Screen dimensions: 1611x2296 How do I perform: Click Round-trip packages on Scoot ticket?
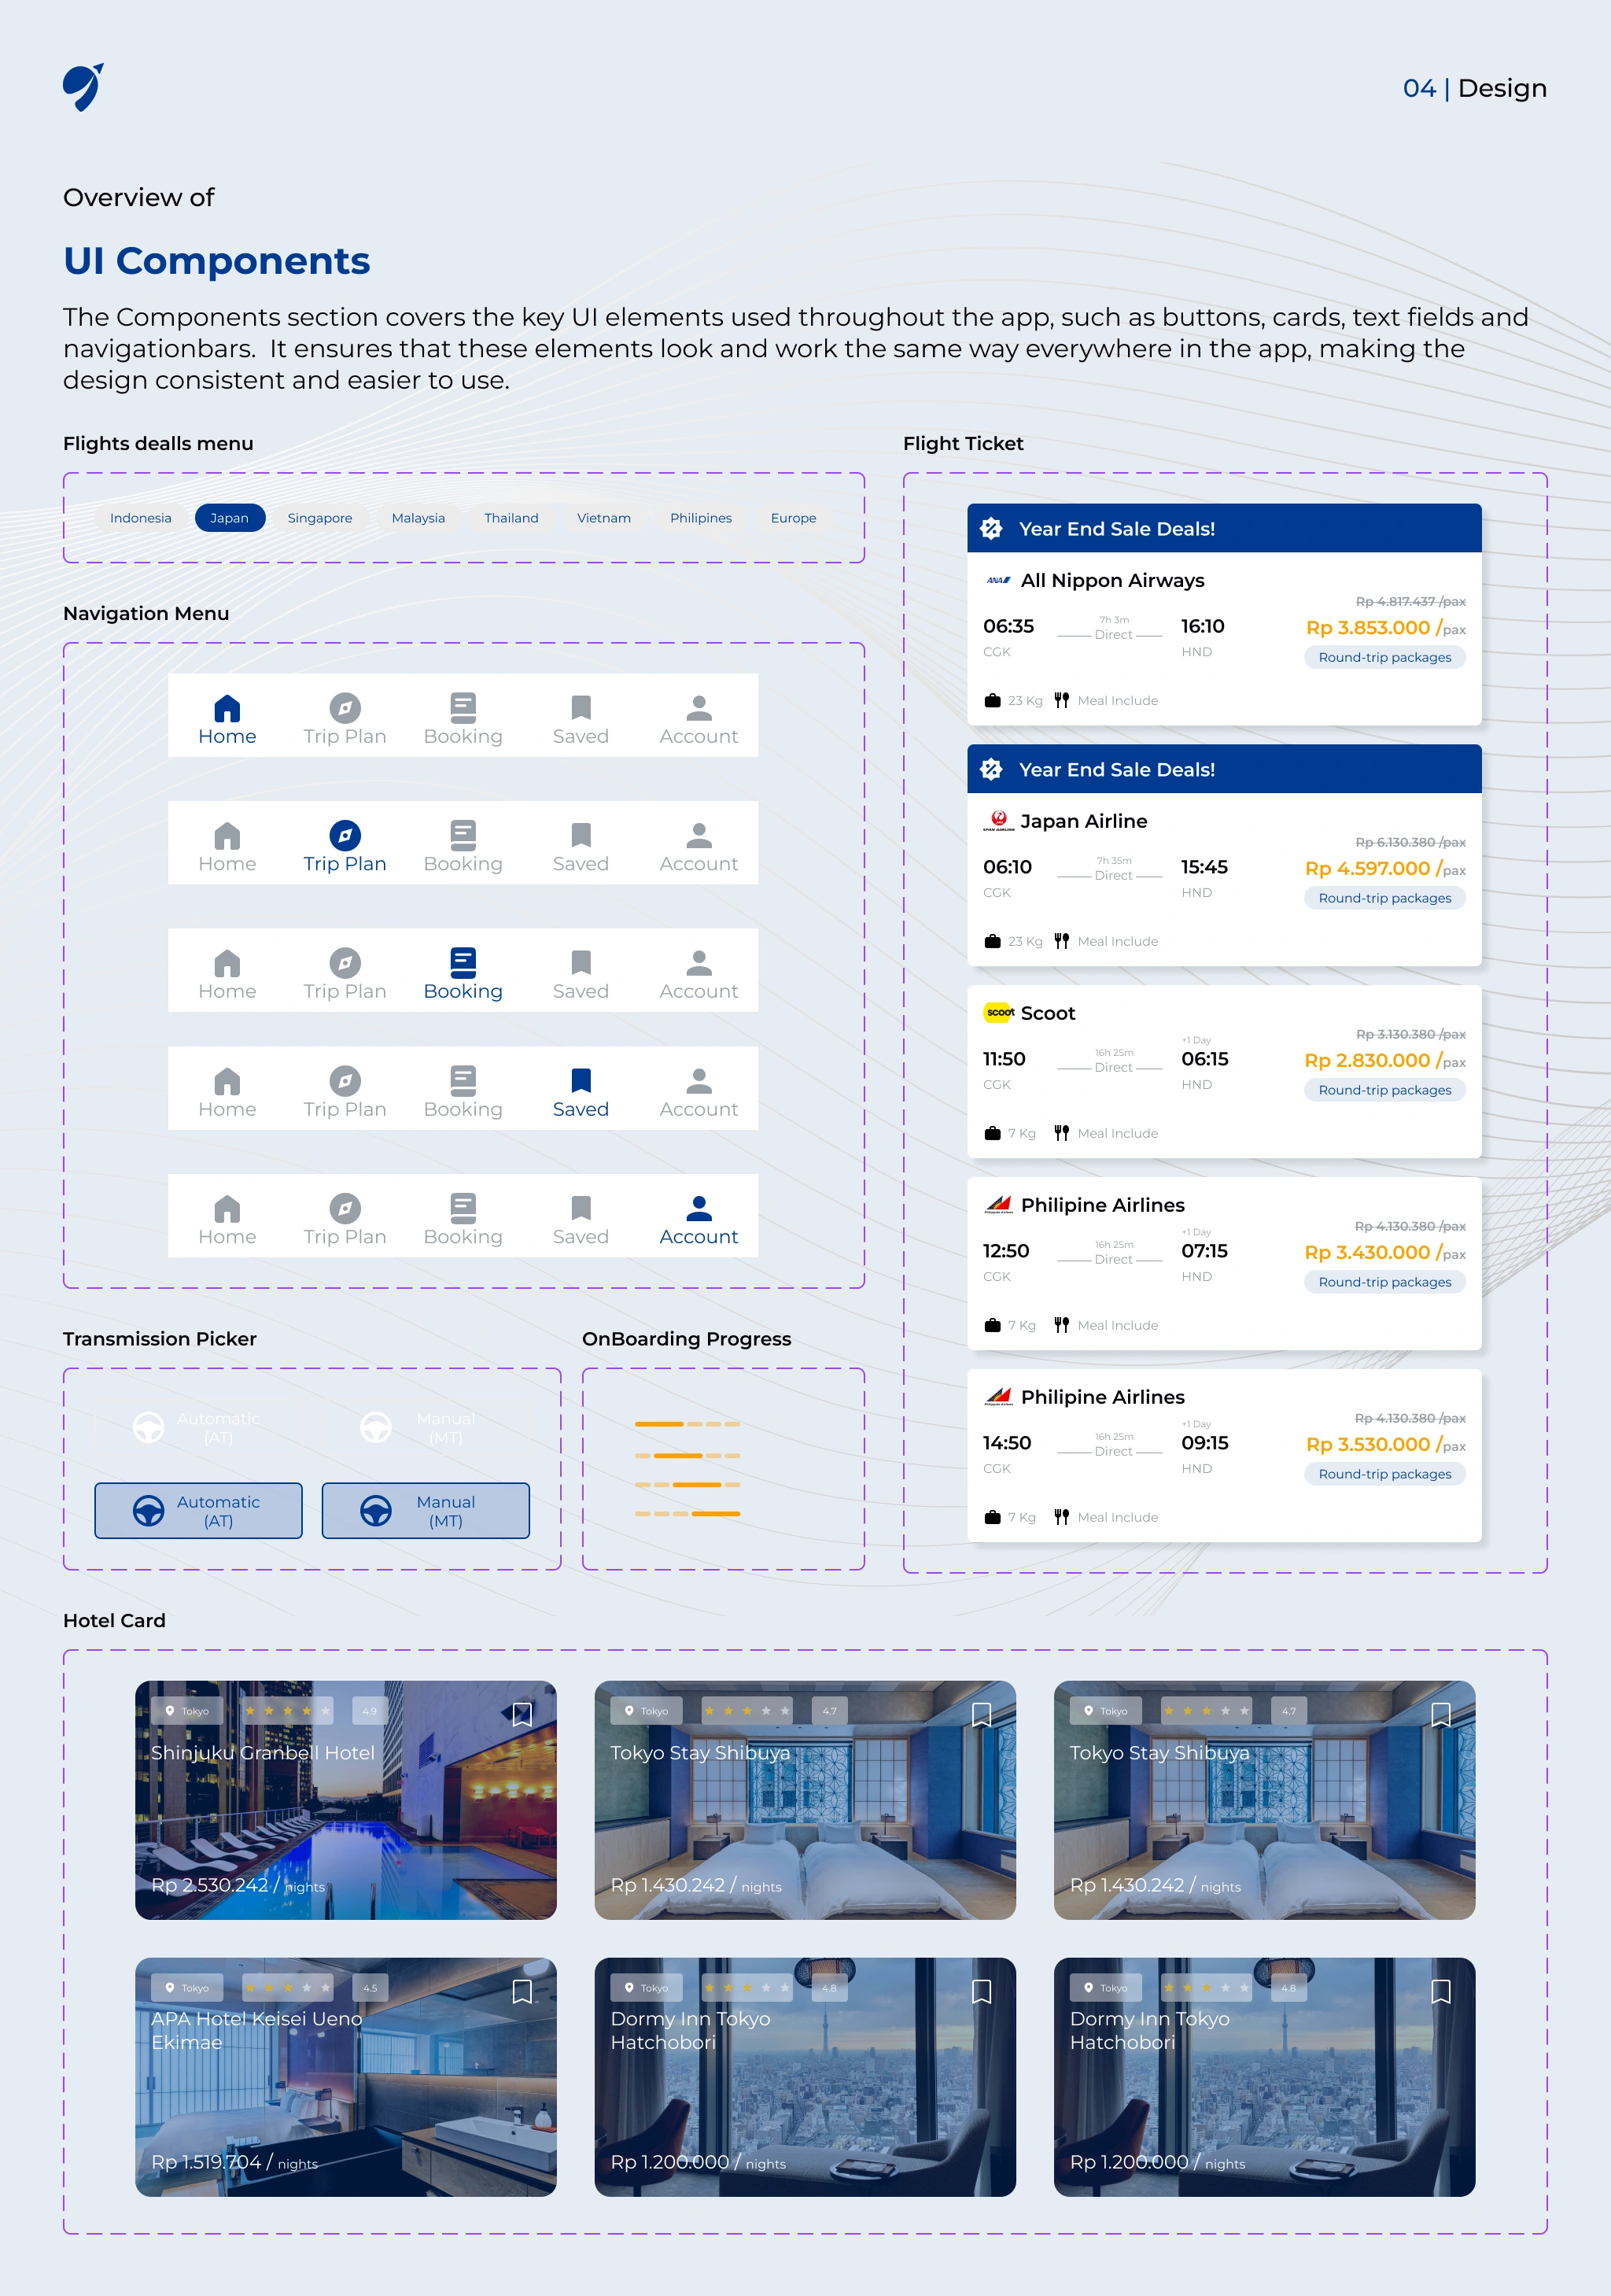click(x=1384, y=1090)
